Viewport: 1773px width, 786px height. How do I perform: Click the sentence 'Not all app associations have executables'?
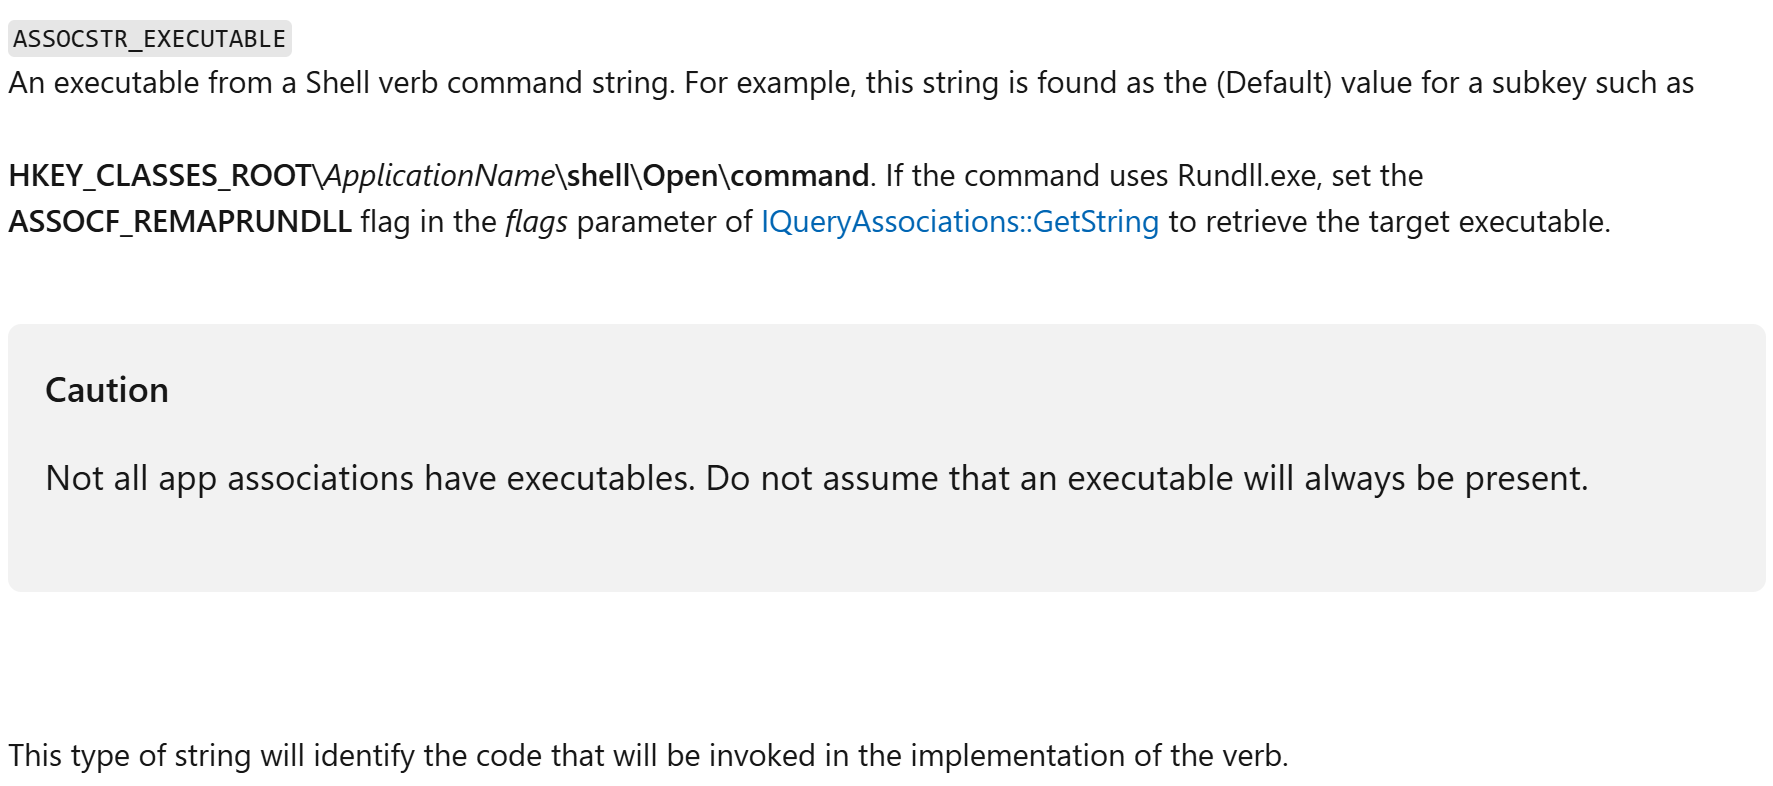[x=370, y=478]
